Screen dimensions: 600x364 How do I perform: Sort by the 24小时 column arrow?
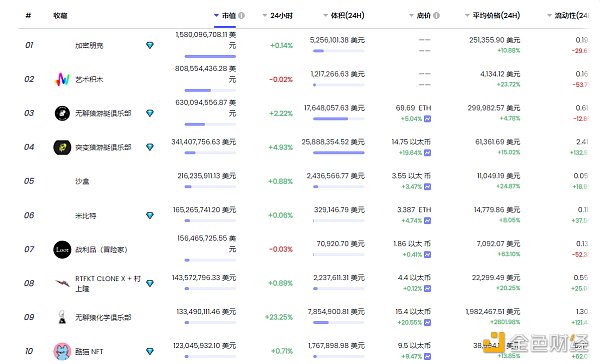tap(264, 15)
